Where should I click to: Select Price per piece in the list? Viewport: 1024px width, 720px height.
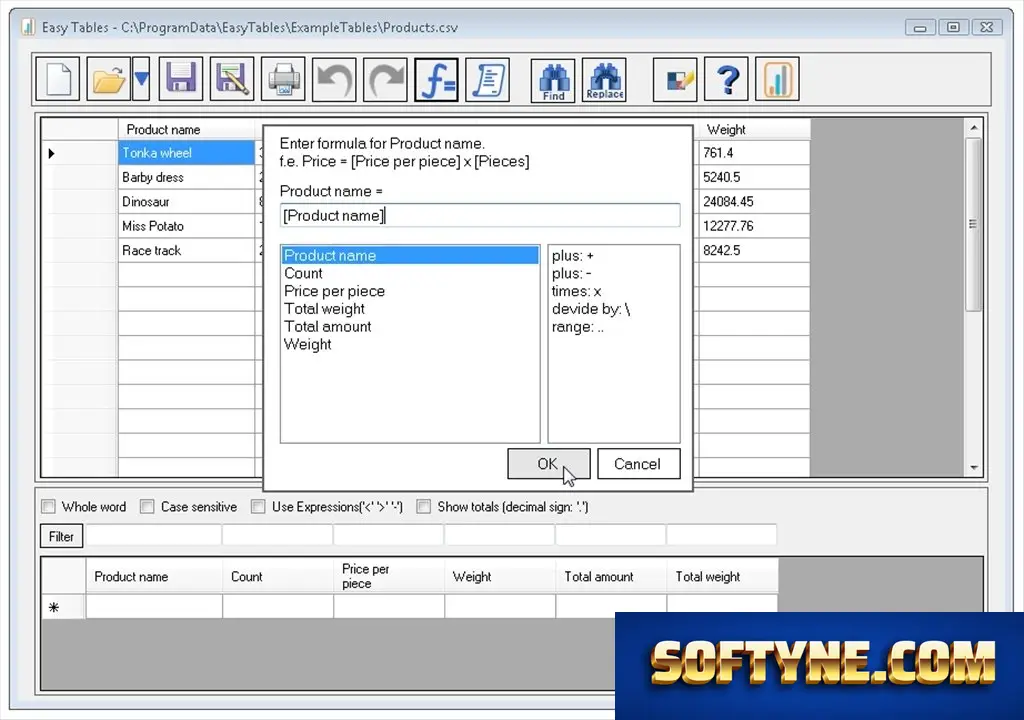tap(334, 291)
